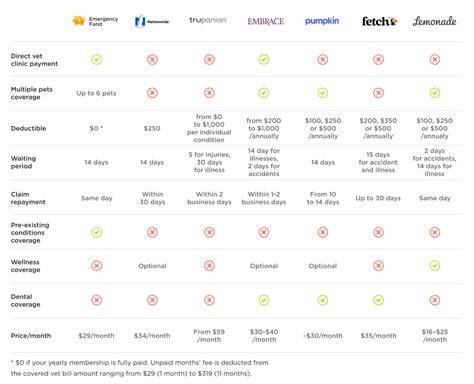Click the Fetch logo

tap(379, 21)
